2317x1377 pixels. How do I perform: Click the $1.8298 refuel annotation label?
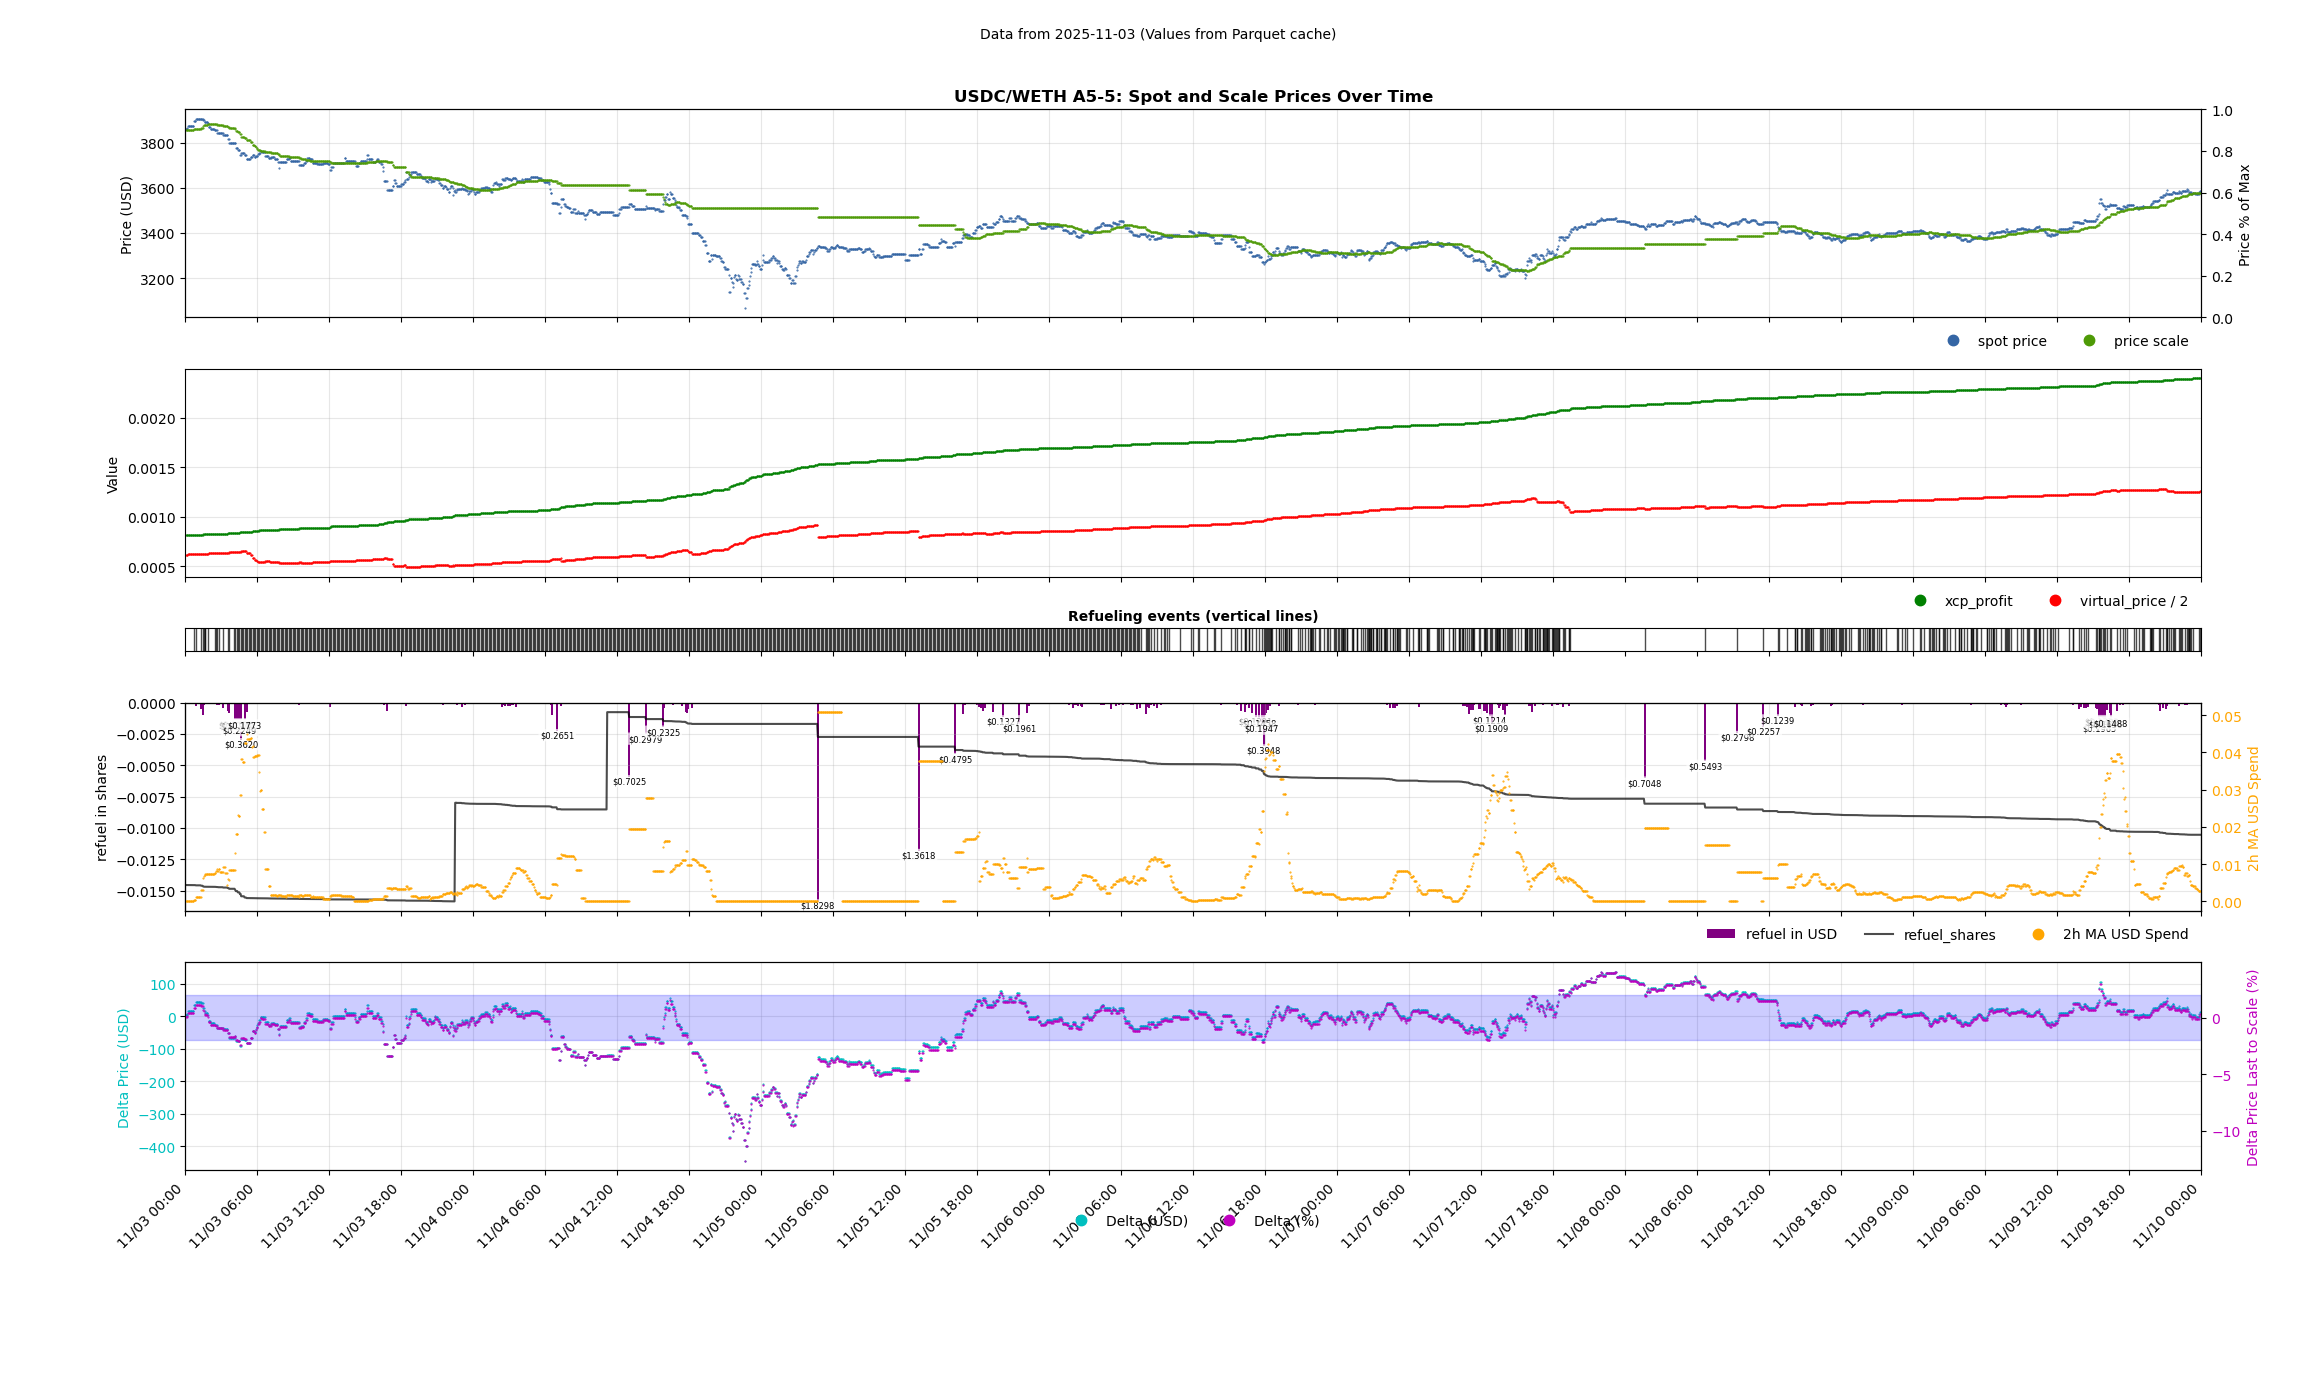(817, 906)
